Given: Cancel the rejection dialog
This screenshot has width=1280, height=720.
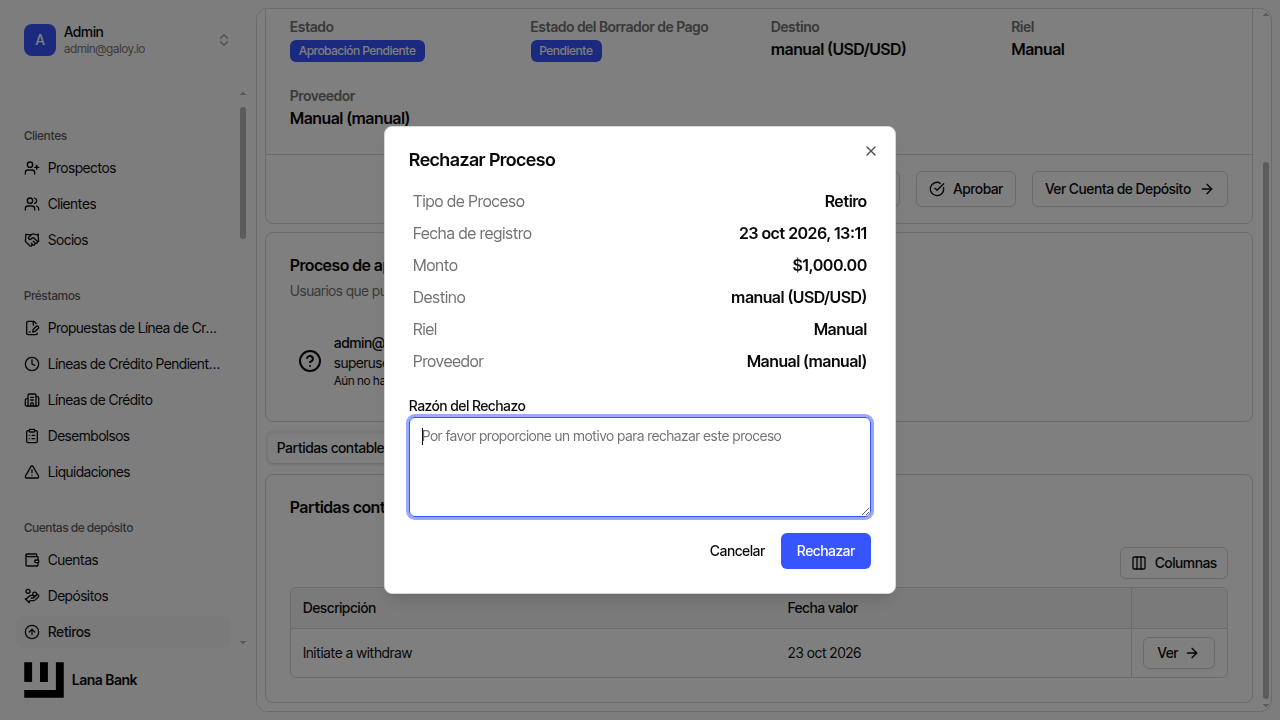Looking at the screenshot, I should (x=737, y=551).
